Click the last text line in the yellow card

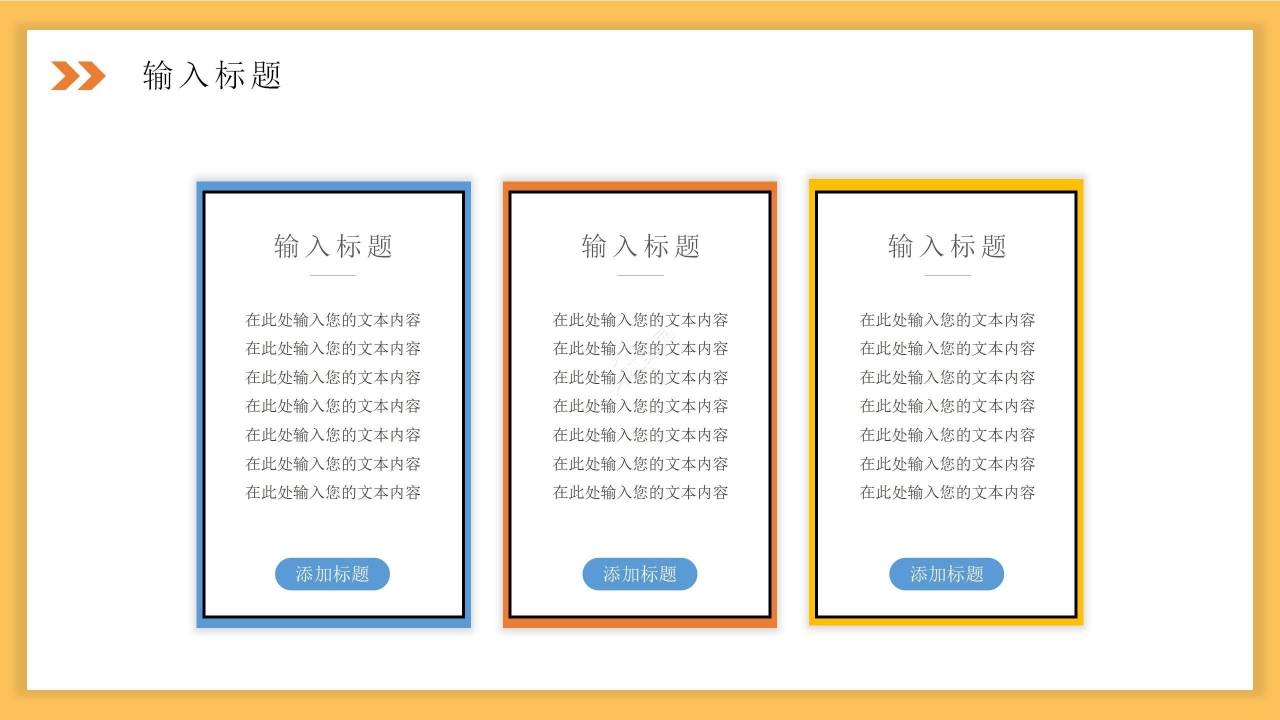click(947, 492)
